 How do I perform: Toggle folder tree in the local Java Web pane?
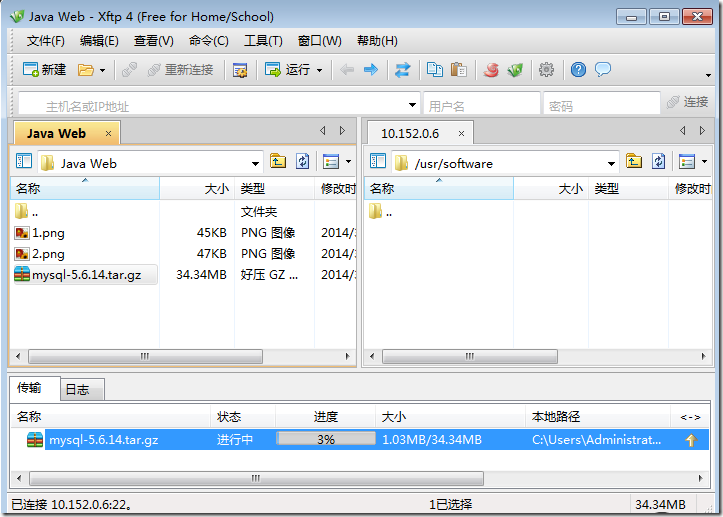(24, 162)
